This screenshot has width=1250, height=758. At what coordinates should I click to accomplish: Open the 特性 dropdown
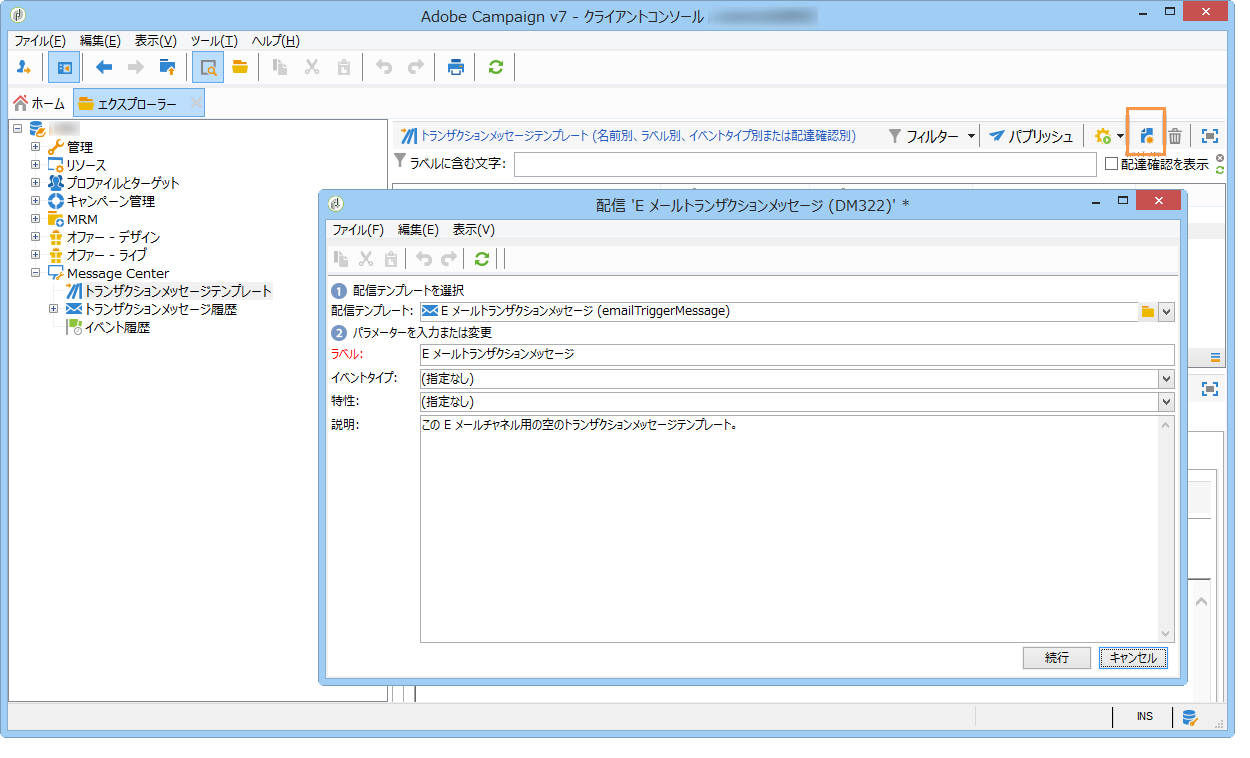pos(1166,401)
